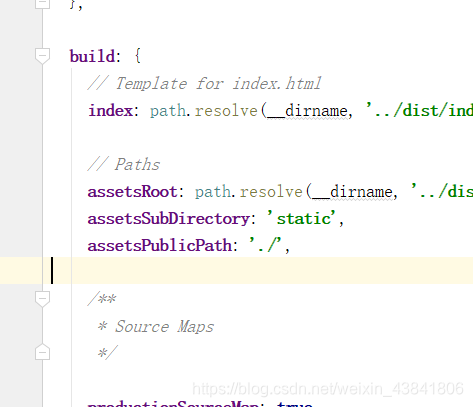Click the '* Source Maps' comment line
Screen dimensions: 473x407
155,326
